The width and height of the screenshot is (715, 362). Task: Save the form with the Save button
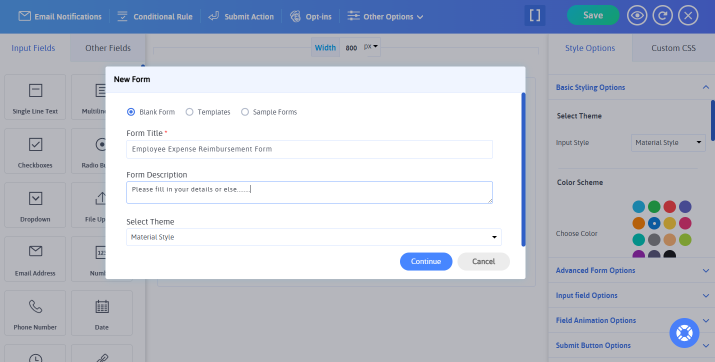(593, 16)
